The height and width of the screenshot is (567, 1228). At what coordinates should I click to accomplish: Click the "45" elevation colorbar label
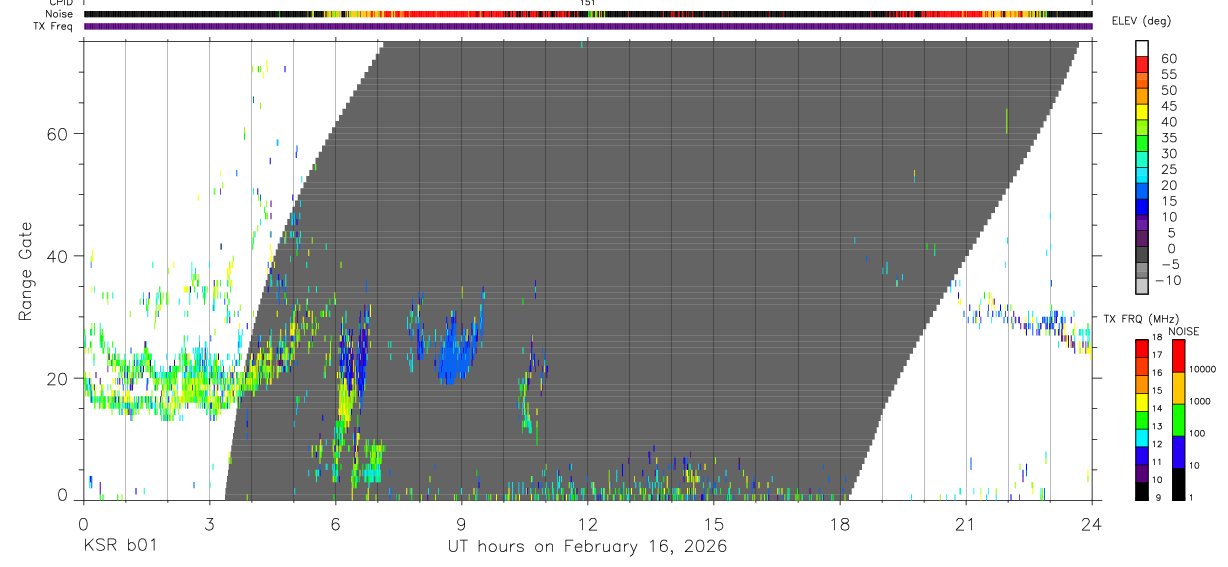(1167, 106)
